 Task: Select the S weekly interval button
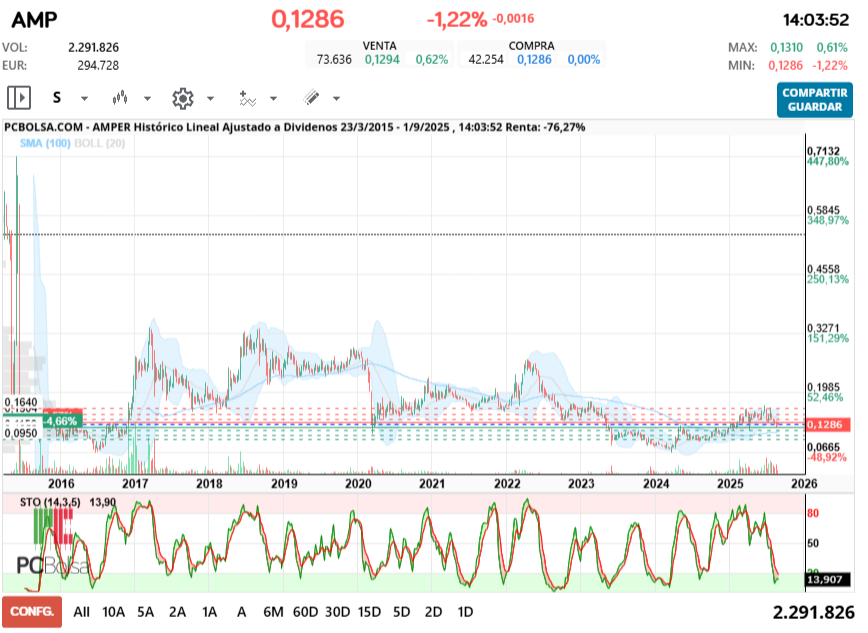56,98
